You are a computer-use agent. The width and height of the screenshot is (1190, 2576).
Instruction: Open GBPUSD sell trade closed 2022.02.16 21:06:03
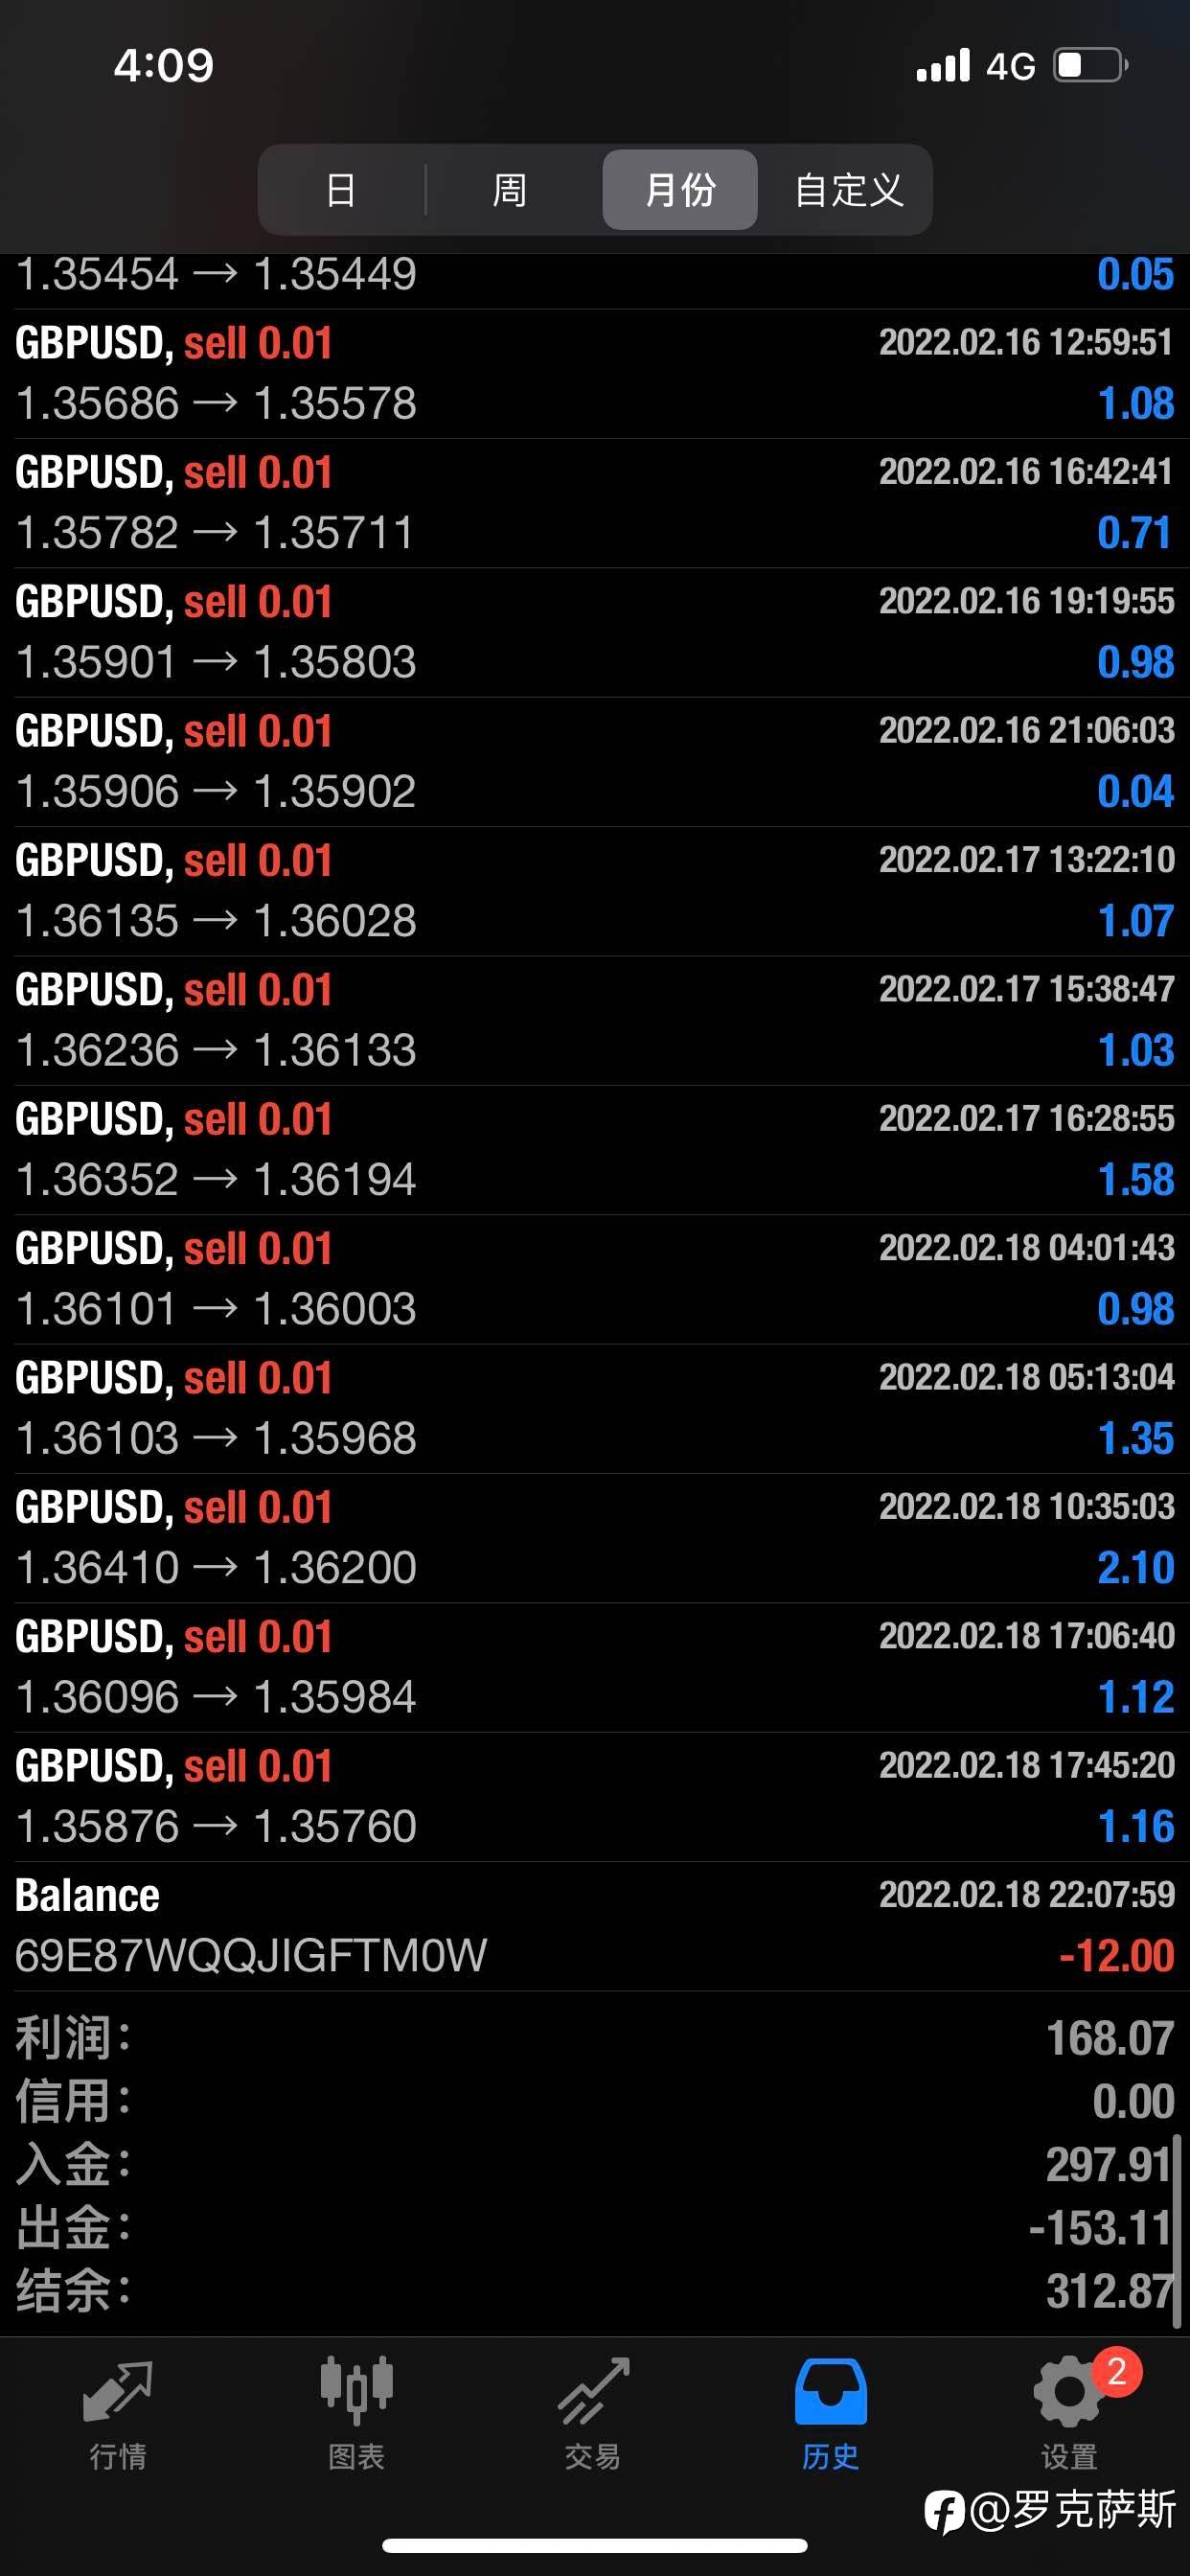[595, 762]
